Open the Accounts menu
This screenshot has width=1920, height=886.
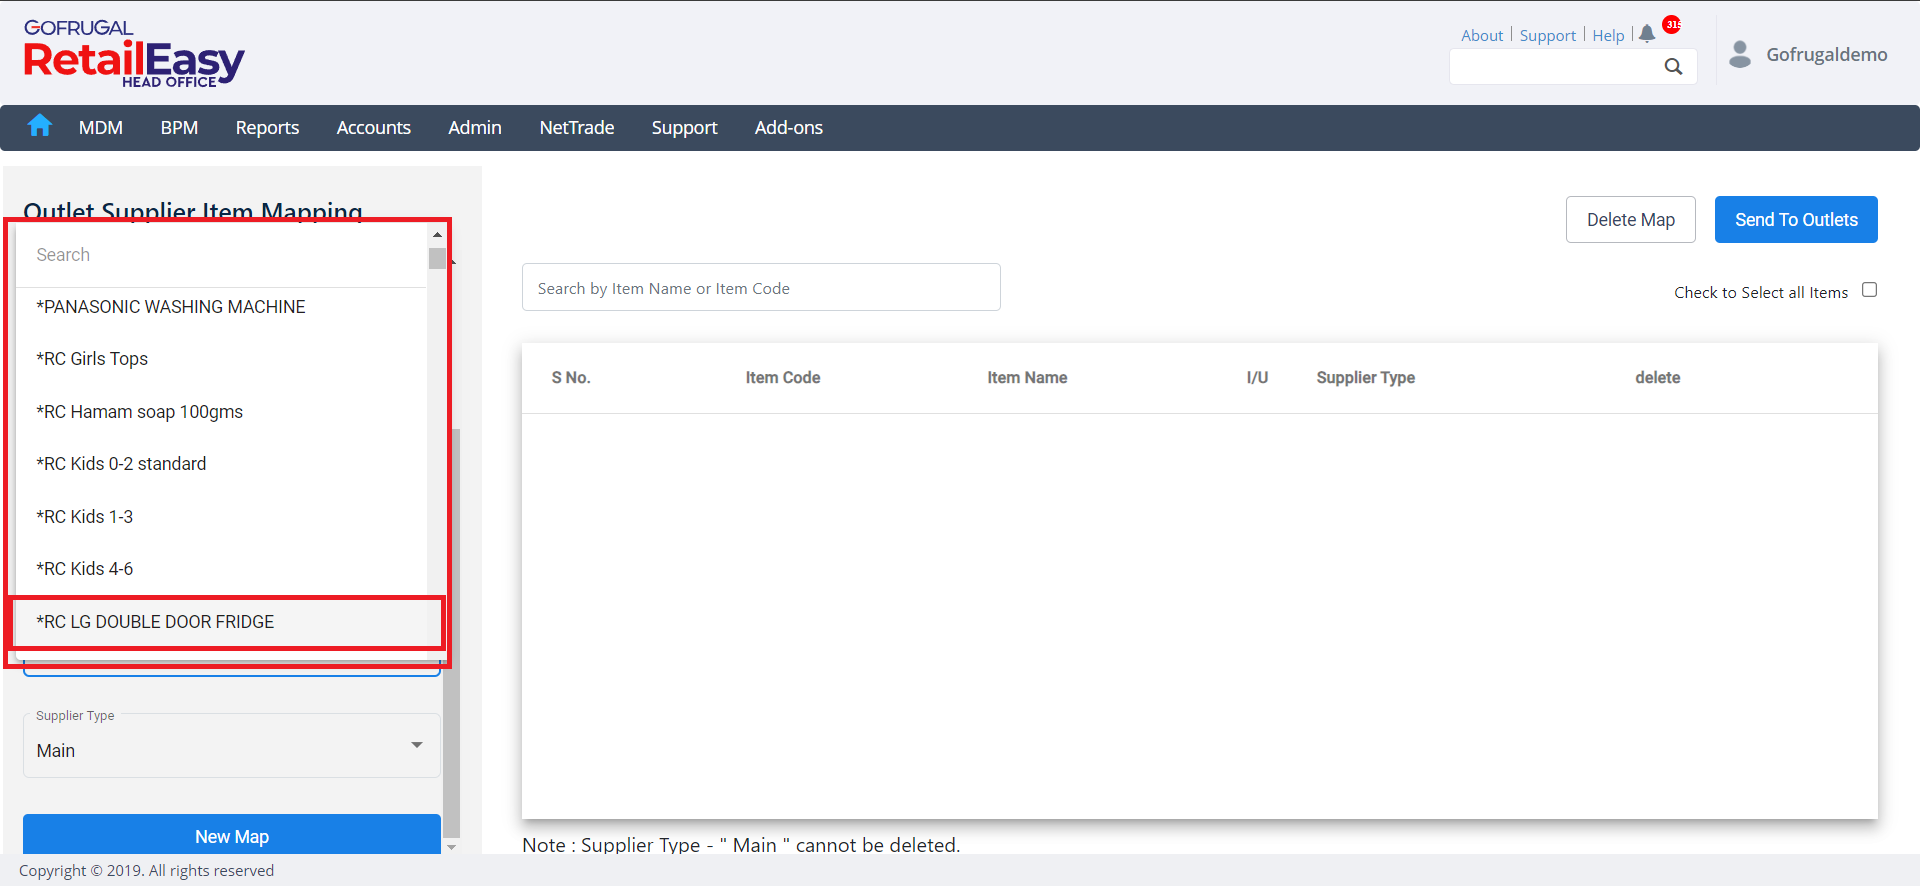coord(374,128)
